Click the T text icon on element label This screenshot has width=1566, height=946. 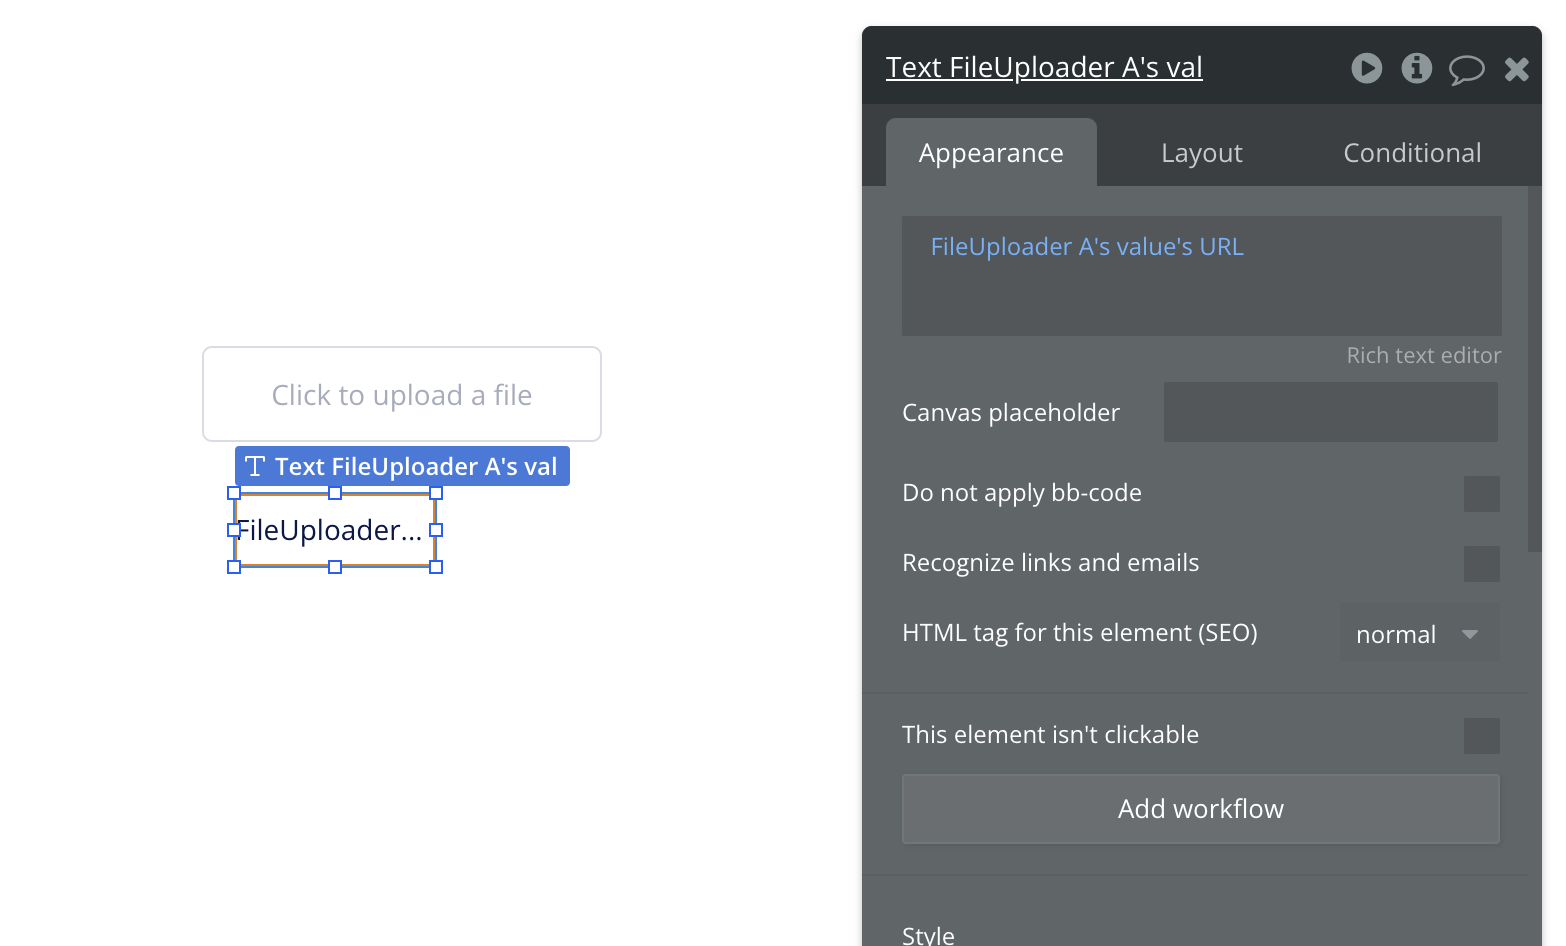[x=255, y=466]
